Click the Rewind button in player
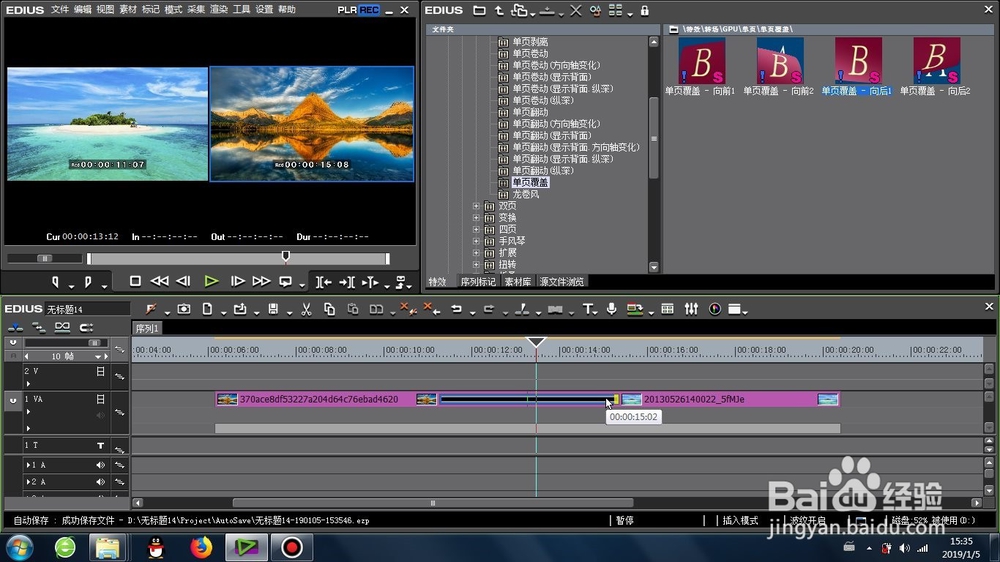The image size is (1000, 562). (159, 281)
